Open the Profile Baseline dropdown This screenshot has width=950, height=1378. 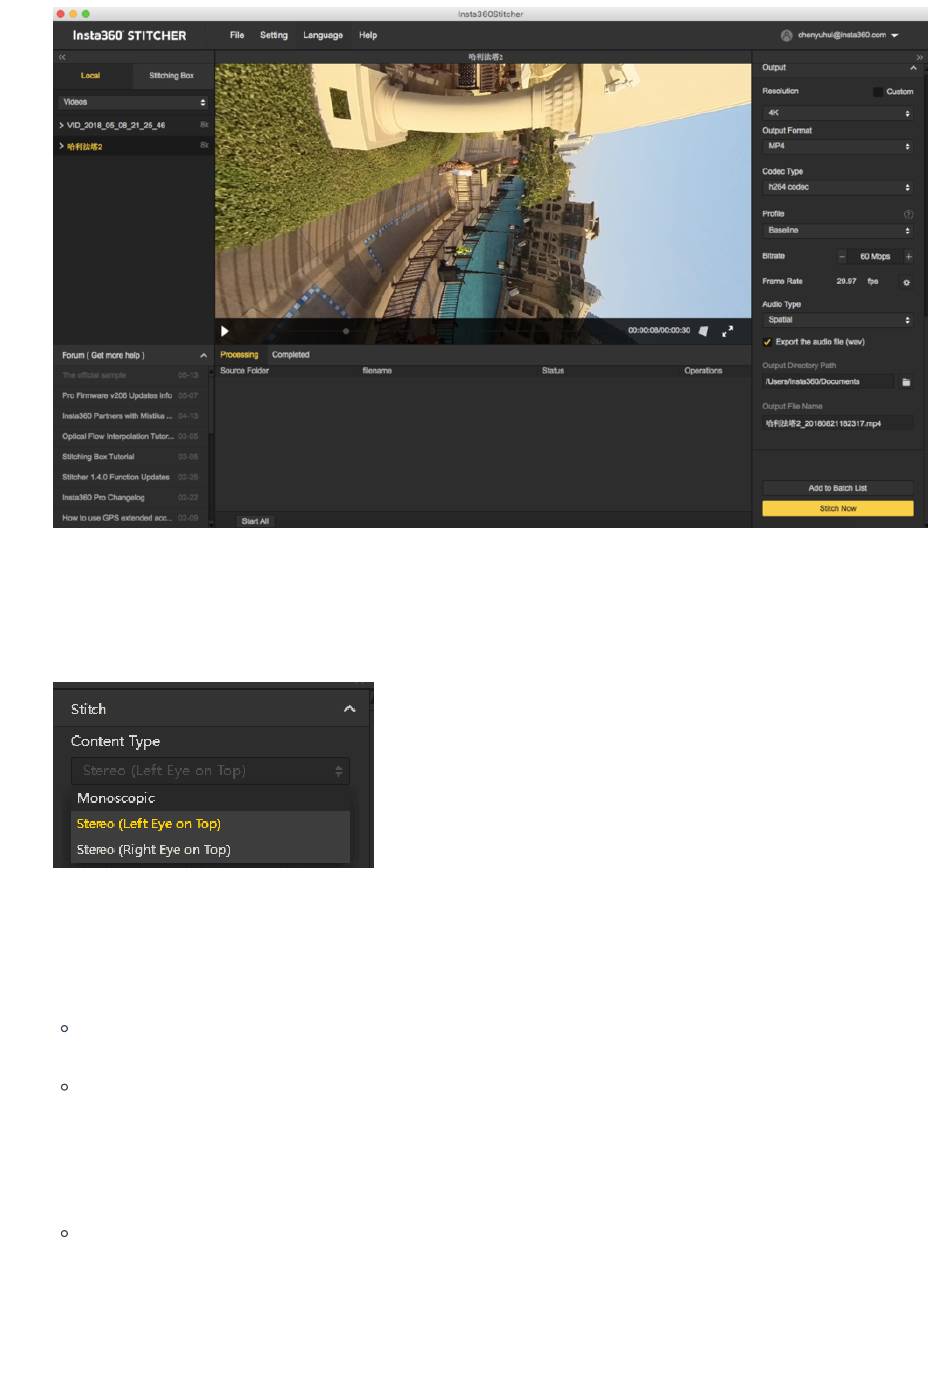[838, 230]
